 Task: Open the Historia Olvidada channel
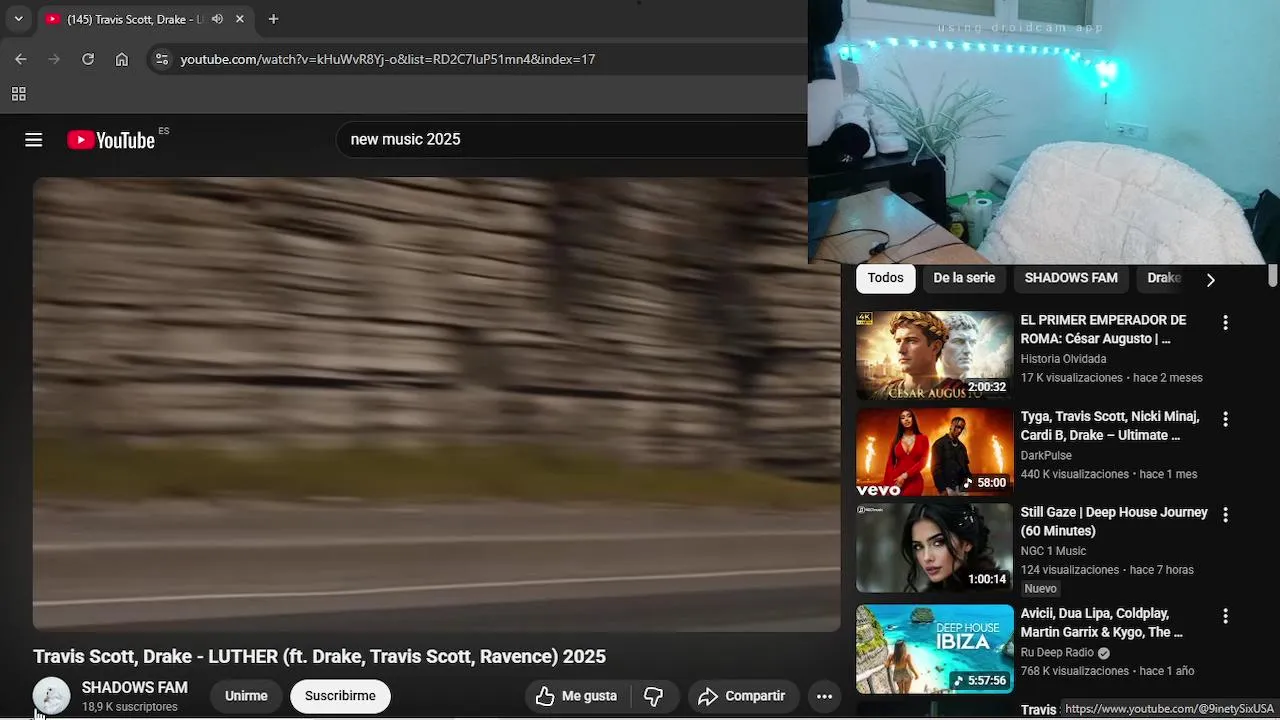(1063, 359)
